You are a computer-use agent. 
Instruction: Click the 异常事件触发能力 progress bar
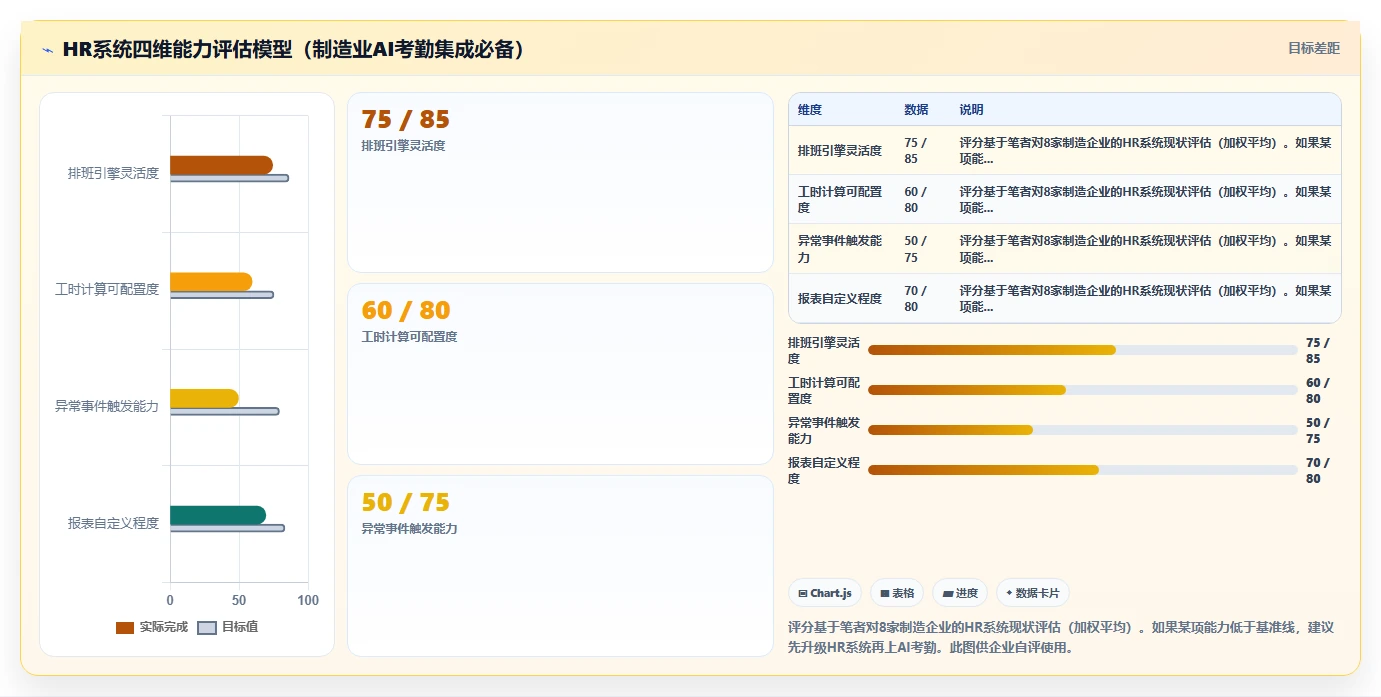tap(1083, 430)
